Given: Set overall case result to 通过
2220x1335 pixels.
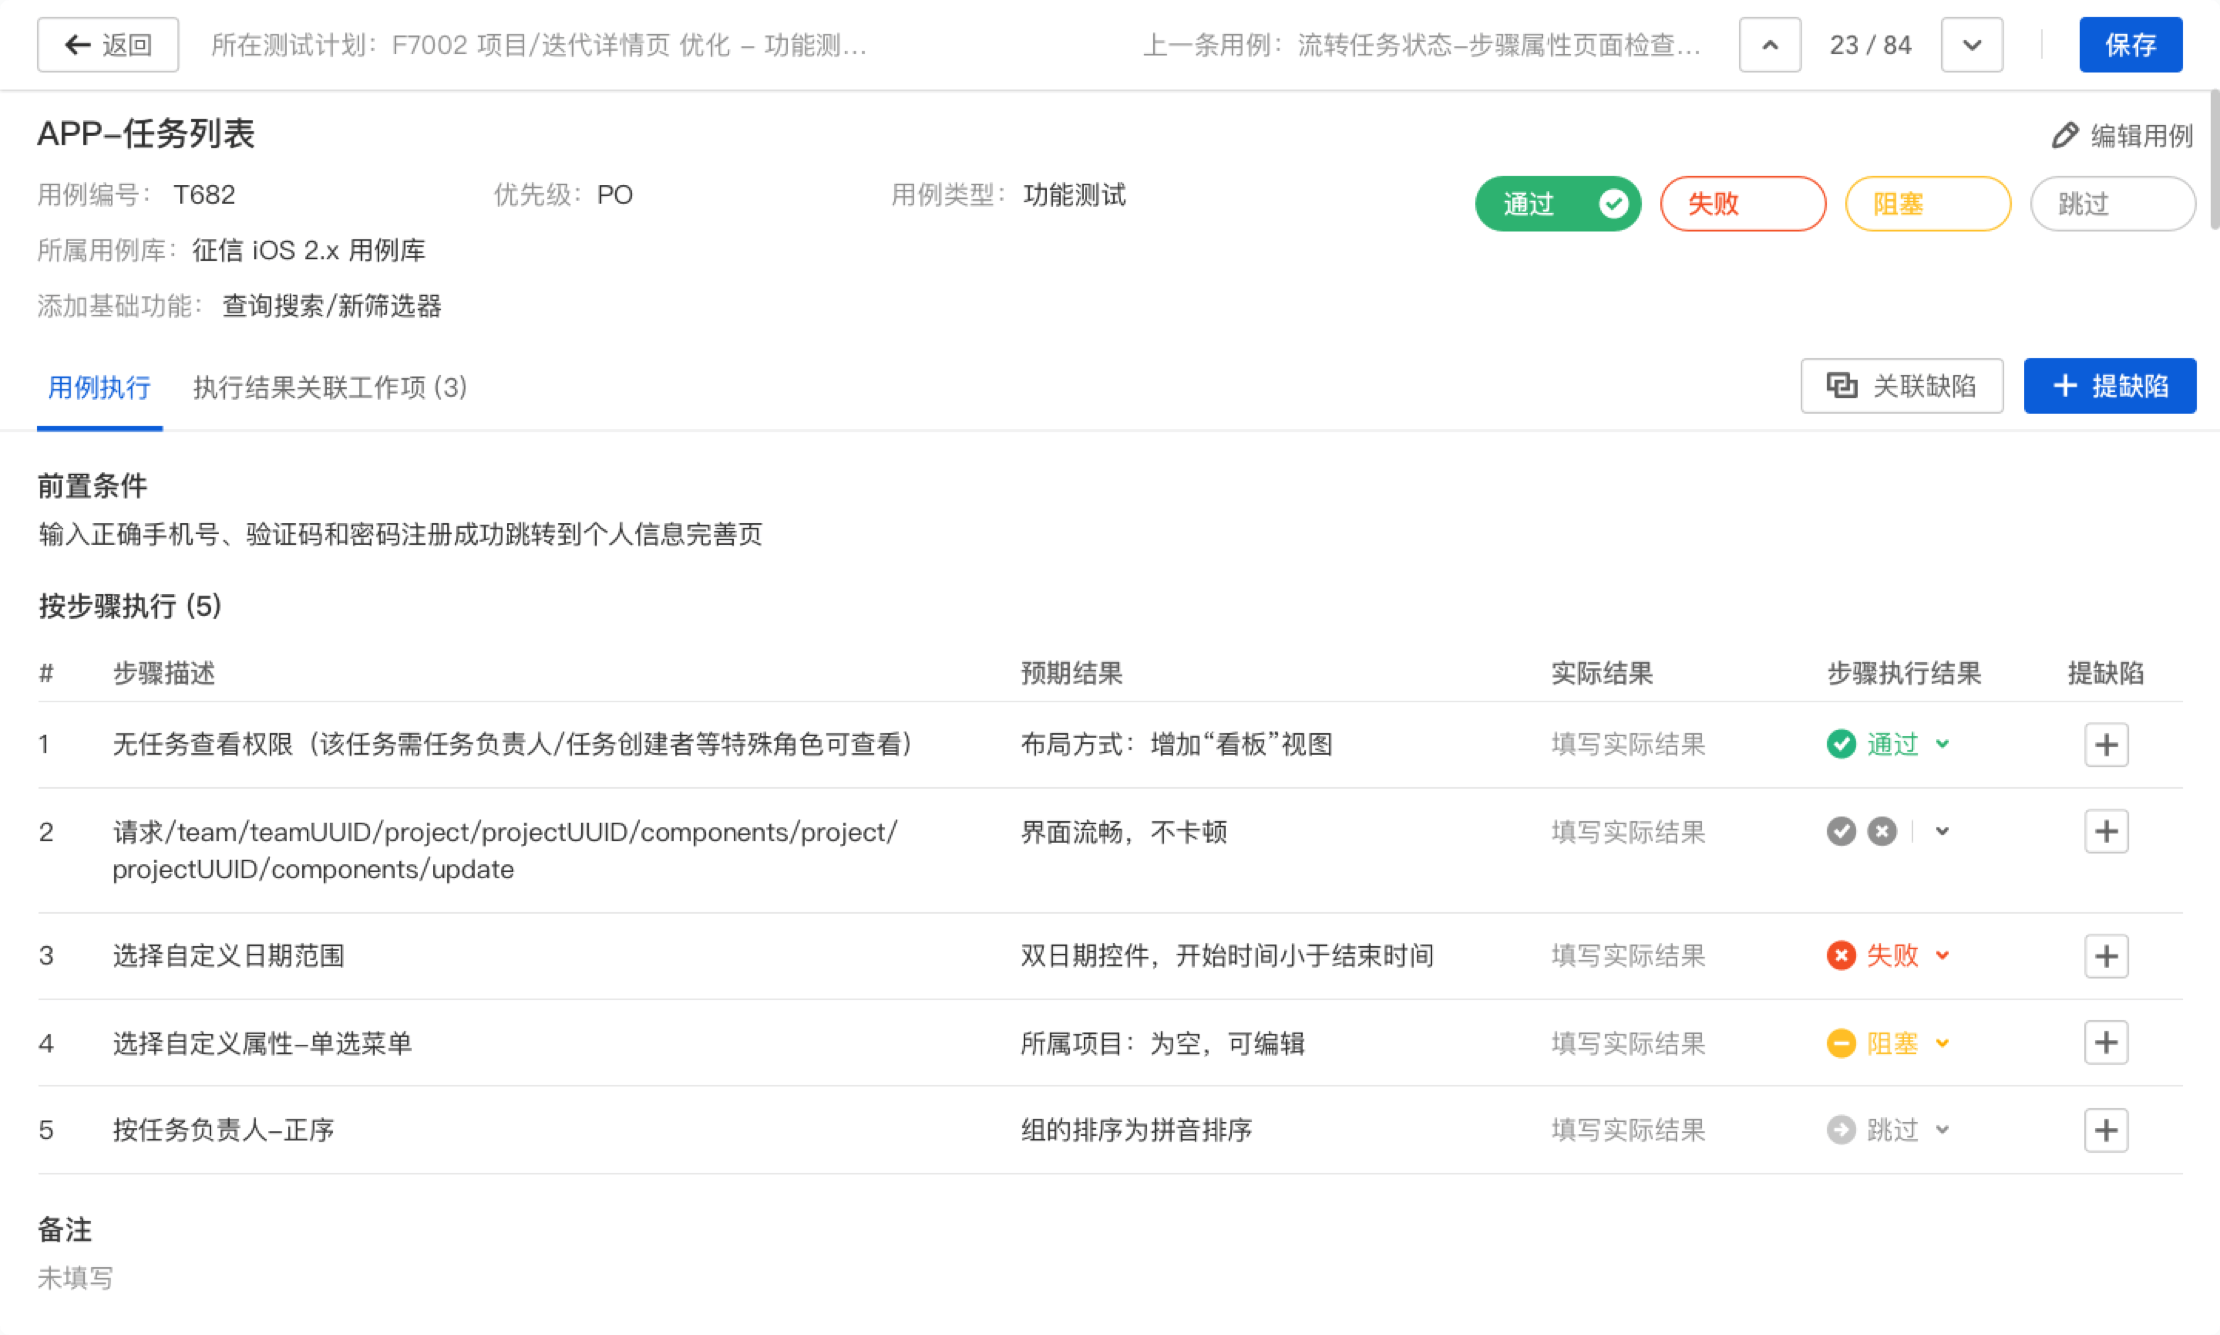Looking at the screenshot, I should [x=1557, y=204].
